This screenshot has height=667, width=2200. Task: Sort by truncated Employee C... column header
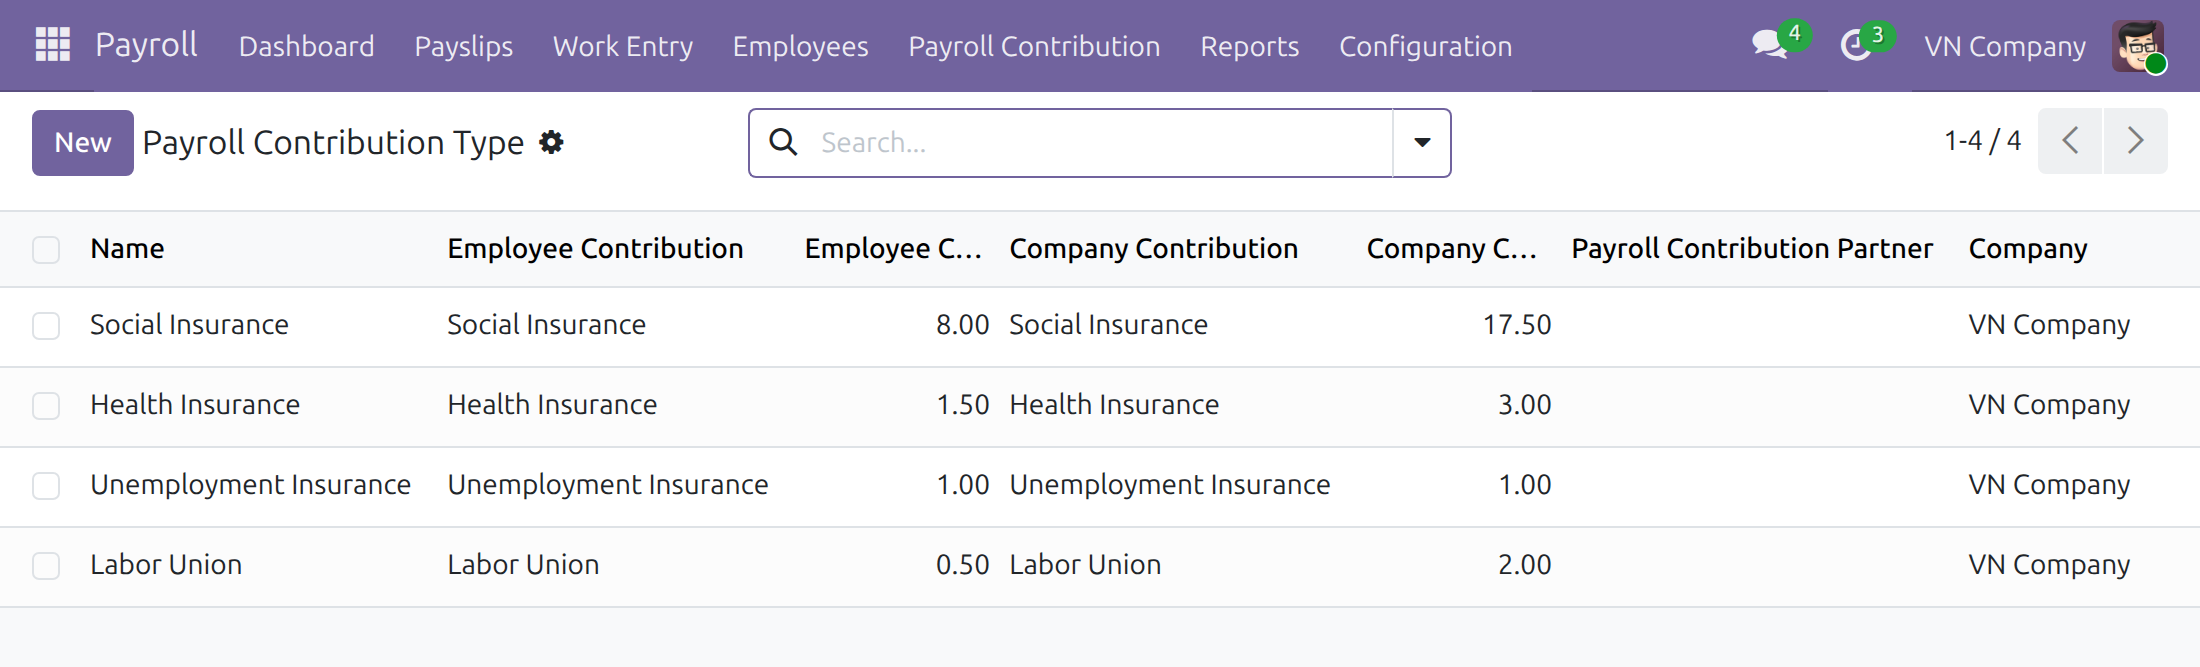click(893, 249)
